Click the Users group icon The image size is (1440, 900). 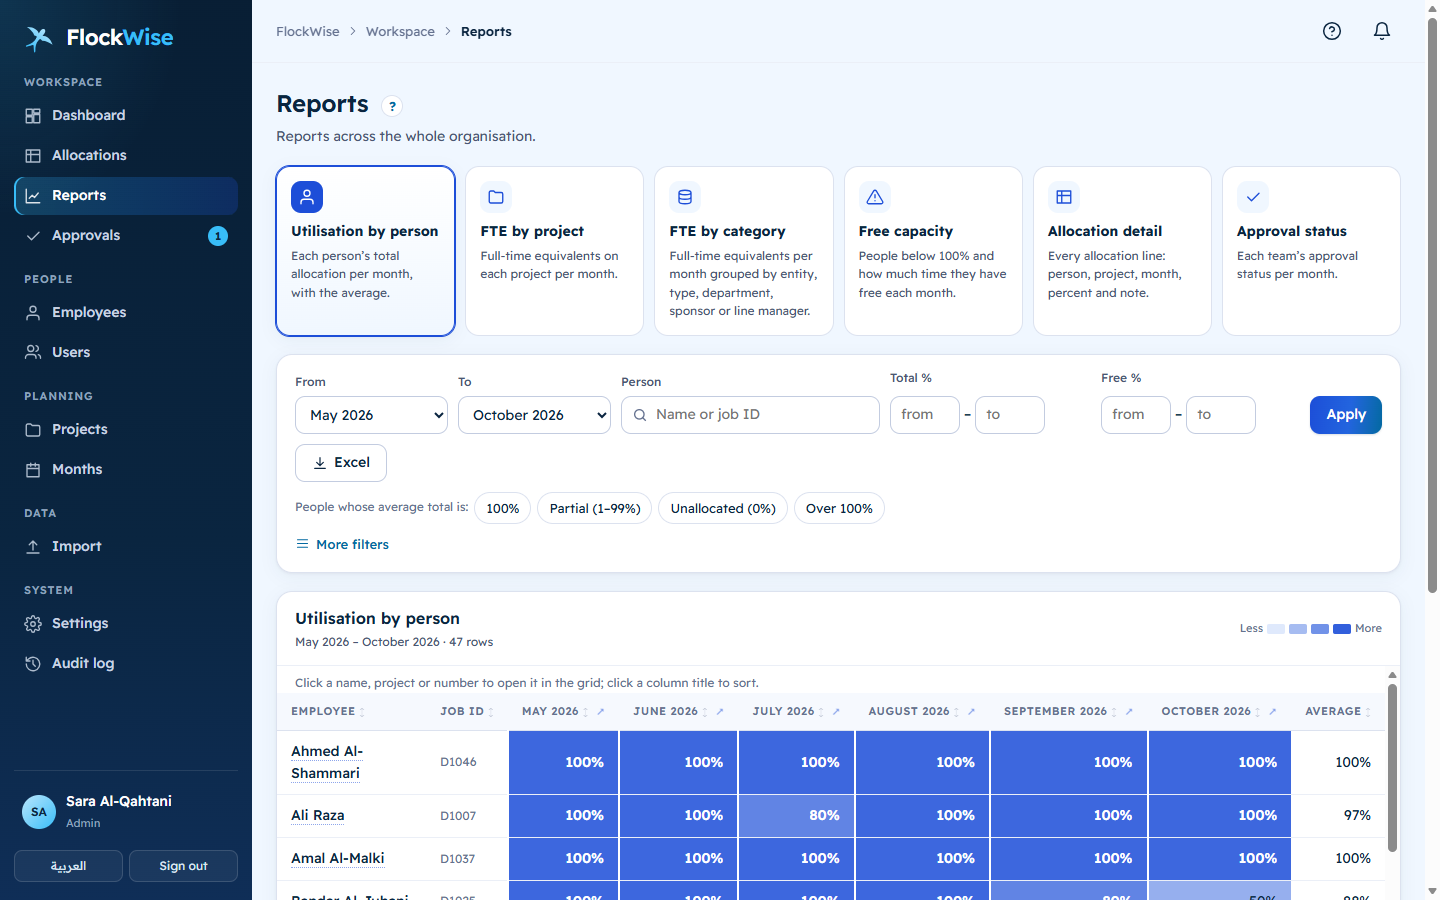pos(33,353)
